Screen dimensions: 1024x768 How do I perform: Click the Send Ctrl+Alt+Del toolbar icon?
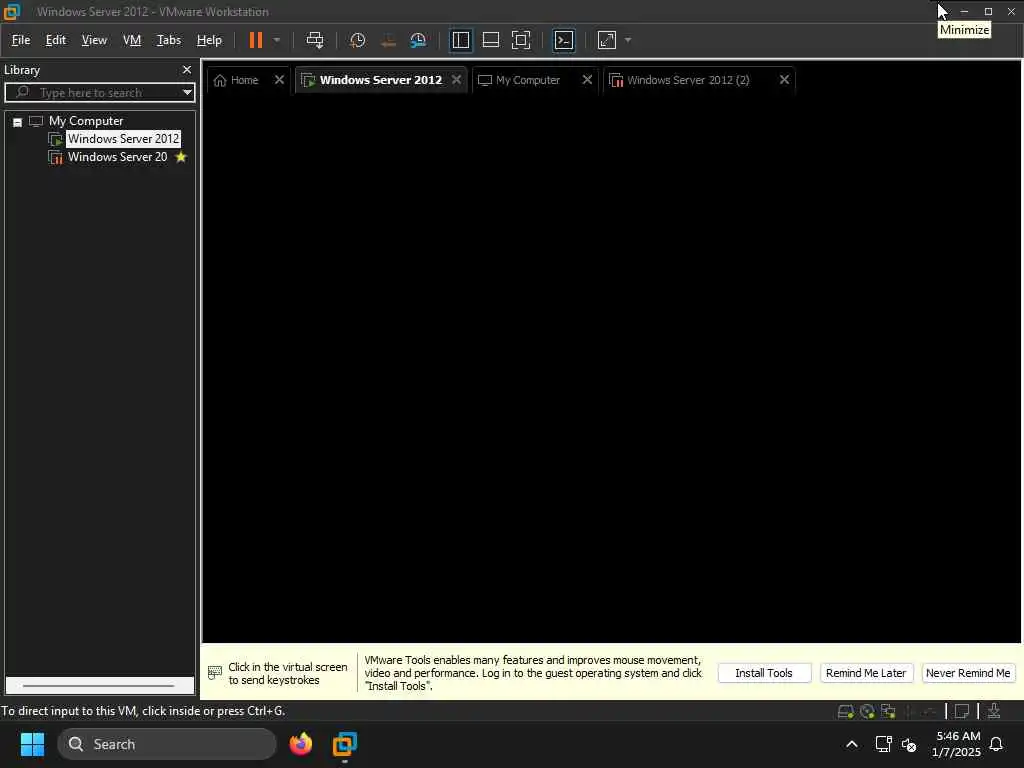[x=315, y=40]
